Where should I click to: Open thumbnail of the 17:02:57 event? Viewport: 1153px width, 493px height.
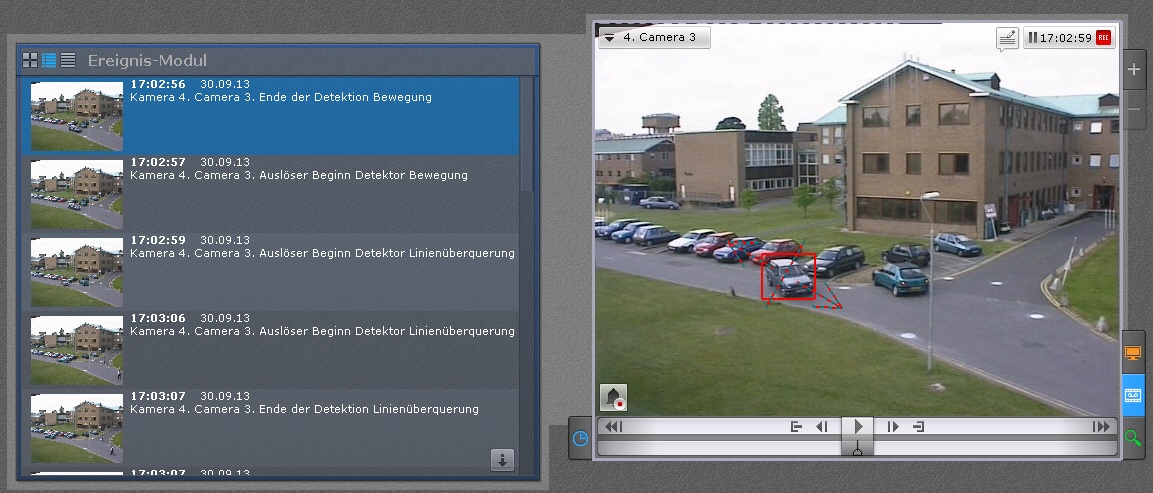tap(76, 194)
